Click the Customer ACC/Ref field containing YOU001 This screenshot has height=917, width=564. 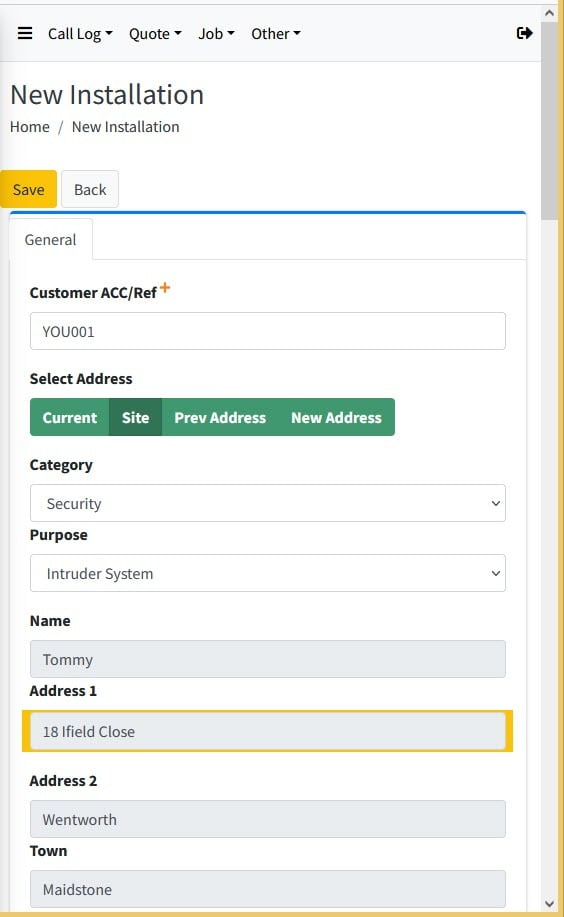click(x=267, y=331)
